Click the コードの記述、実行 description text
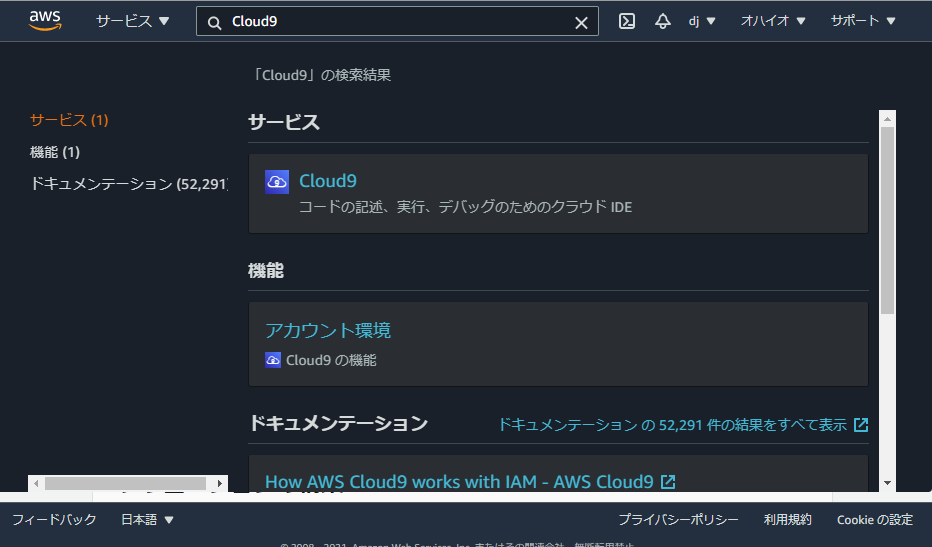This screenshot has height=547, width=932. pos(465,207)
